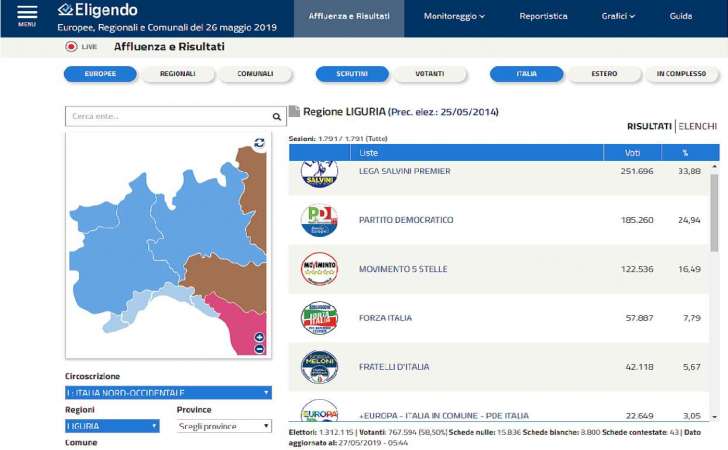Click the 251.696 votes cell
728x450 pixels.
[637, 171]
